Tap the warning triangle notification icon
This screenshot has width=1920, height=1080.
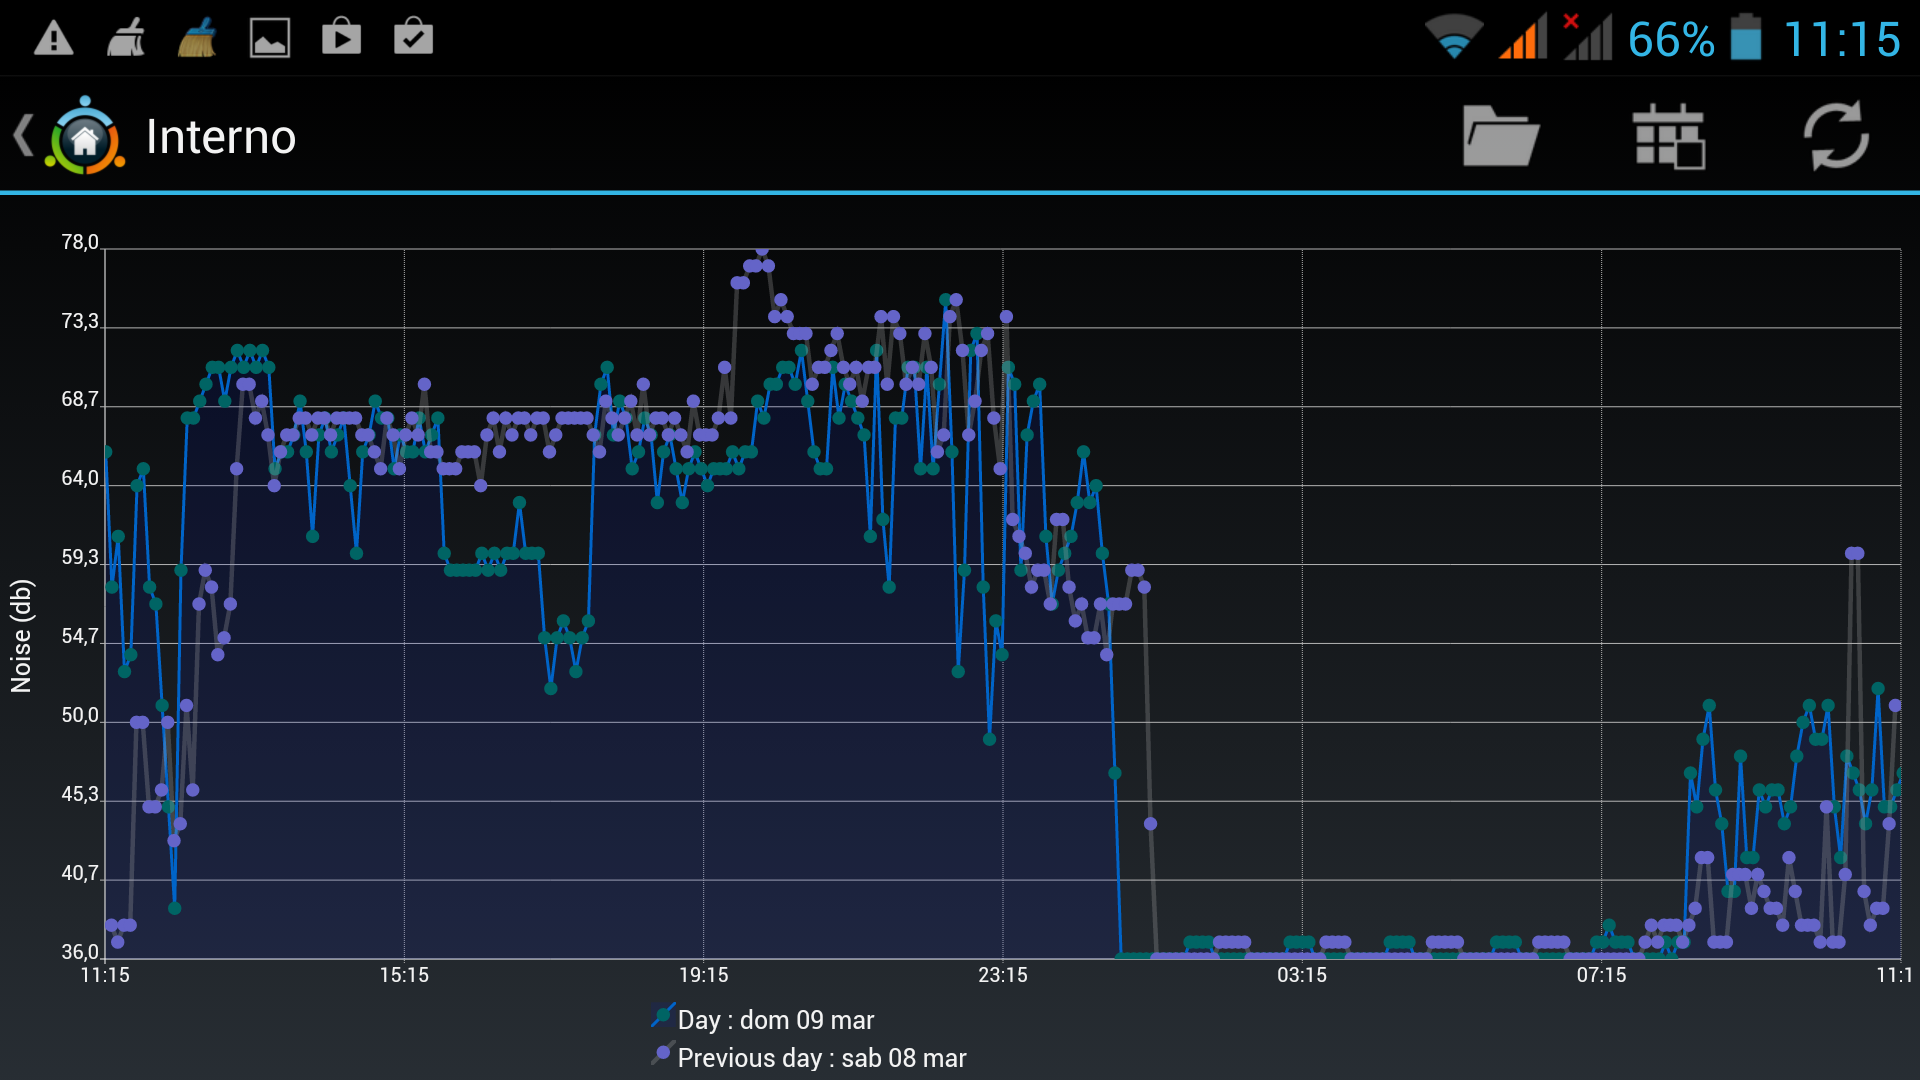(x=54, y=39)
